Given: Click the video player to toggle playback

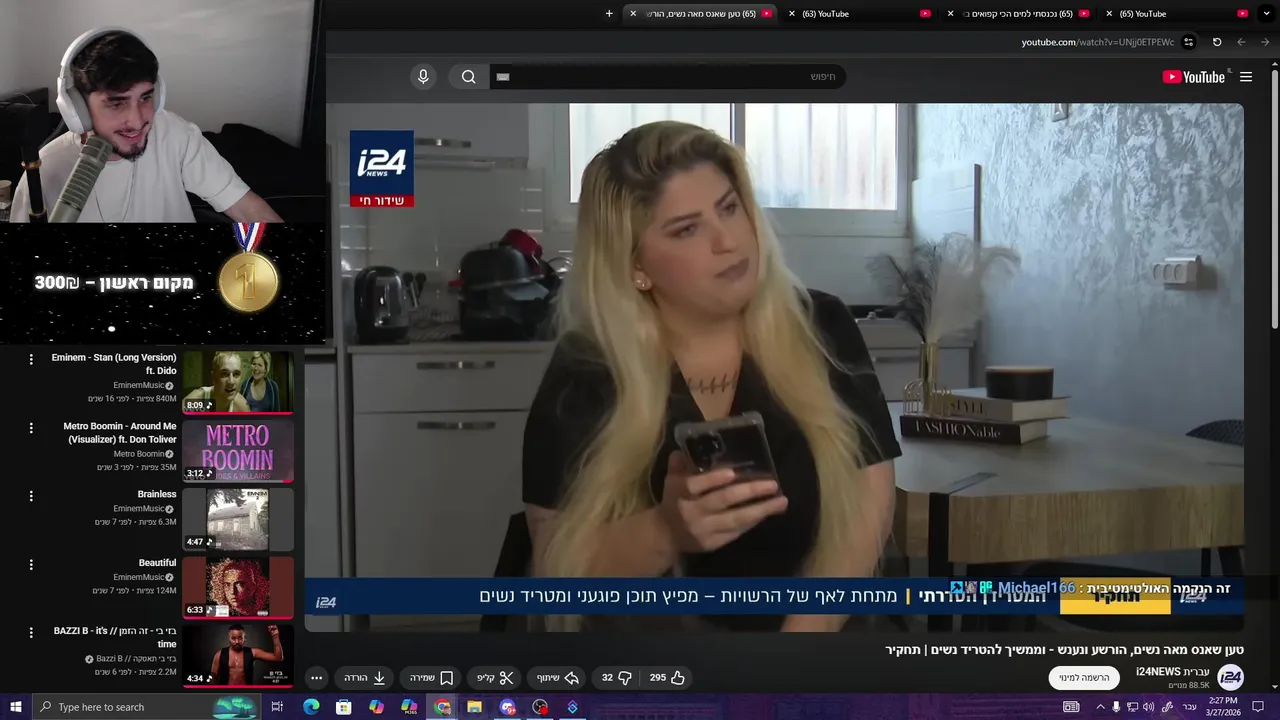Looking at the screenshot, I should click(x=775, y=367).
